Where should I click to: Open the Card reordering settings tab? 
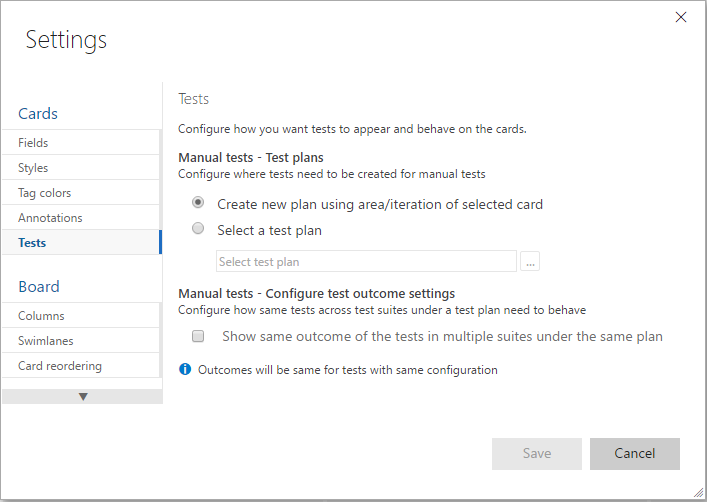(x=81, y=366)
